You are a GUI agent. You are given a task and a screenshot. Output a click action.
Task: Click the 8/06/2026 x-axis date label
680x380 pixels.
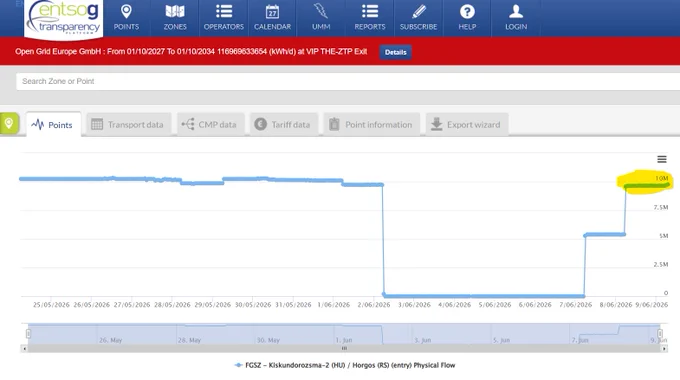616,305
